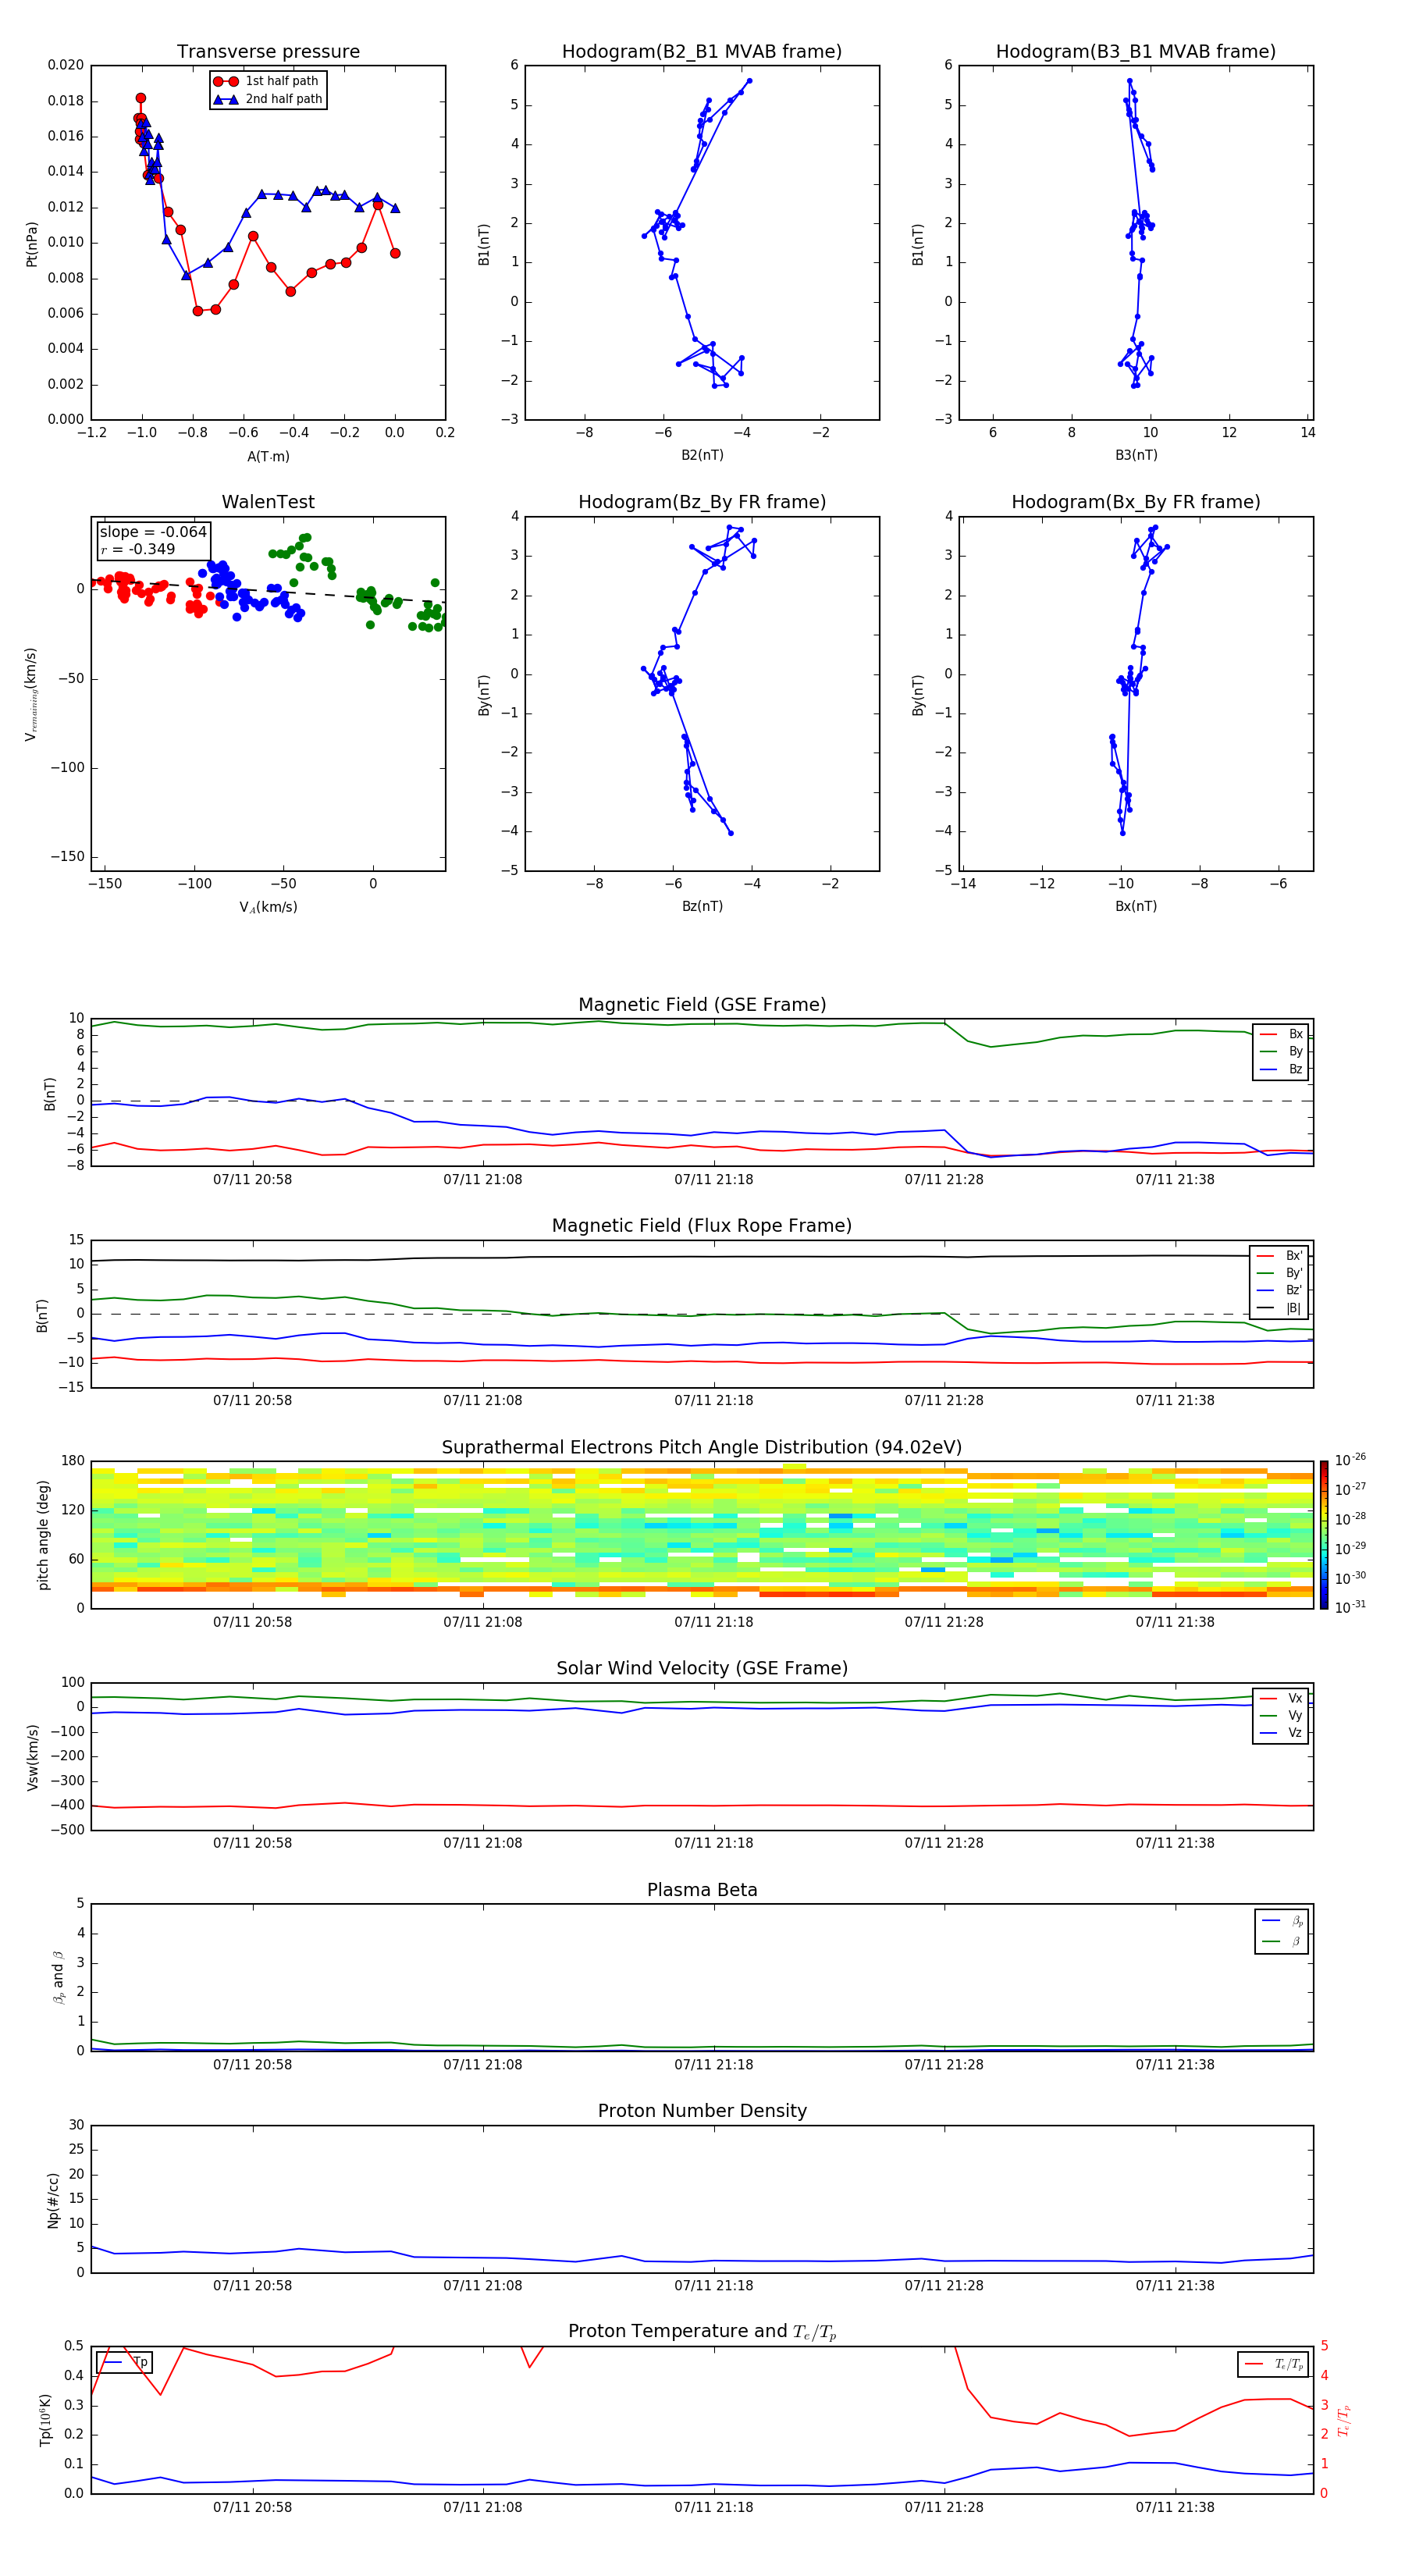Click the 'Np(#/cc)' y-axis label

click(x=53, y=2200)
